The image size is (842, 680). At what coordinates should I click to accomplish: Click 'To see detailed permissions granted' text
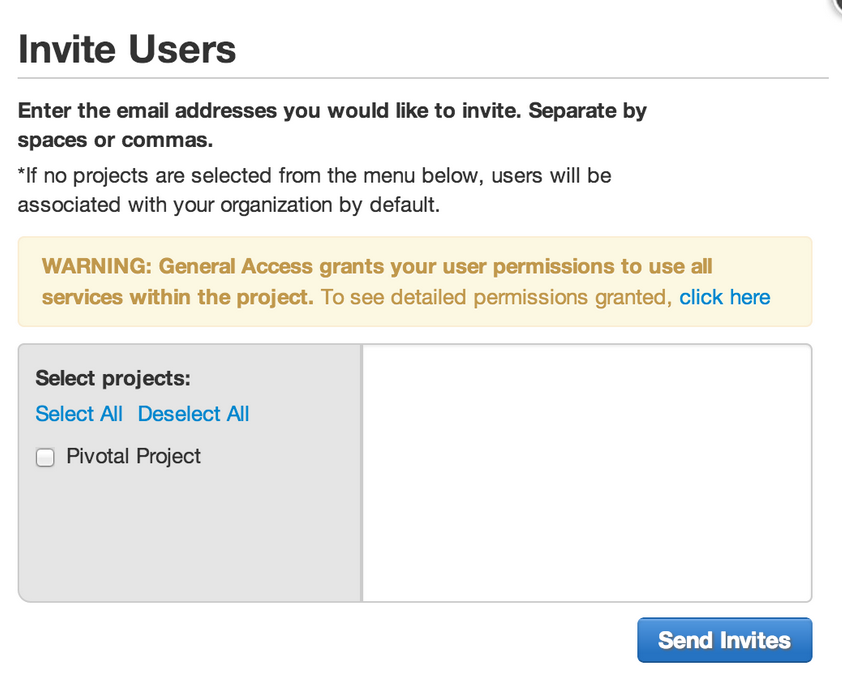click(x=495, y=297)
